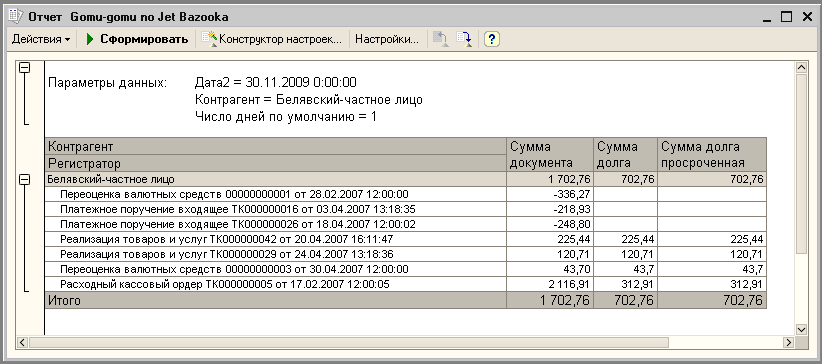Click vertical scrollbar up arrow
The width and height of the screenshot is (822, 364).
[x=801, y=68]
